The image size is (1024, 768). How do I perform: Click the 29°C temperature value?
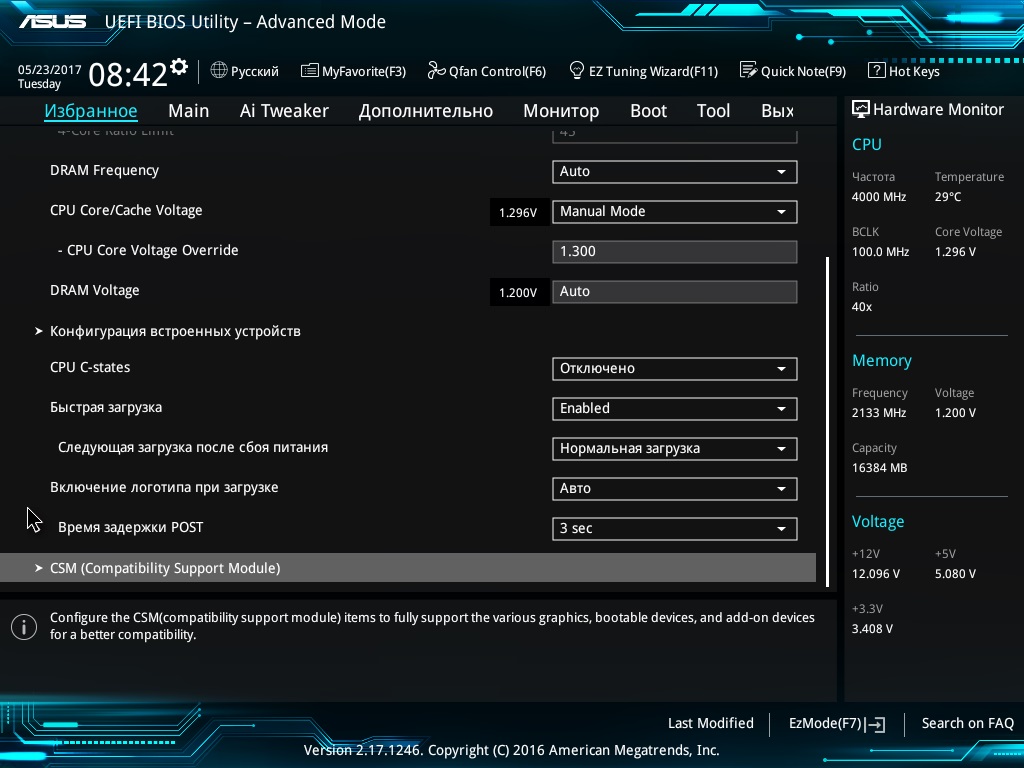tap(948, 197)
